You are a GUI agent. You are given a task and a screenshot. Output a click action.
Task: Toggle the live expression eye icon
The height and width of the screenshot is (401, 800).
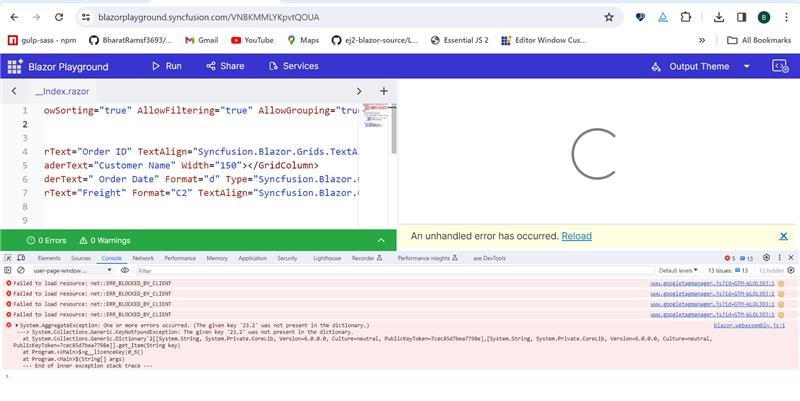click(x=125, y=270)
